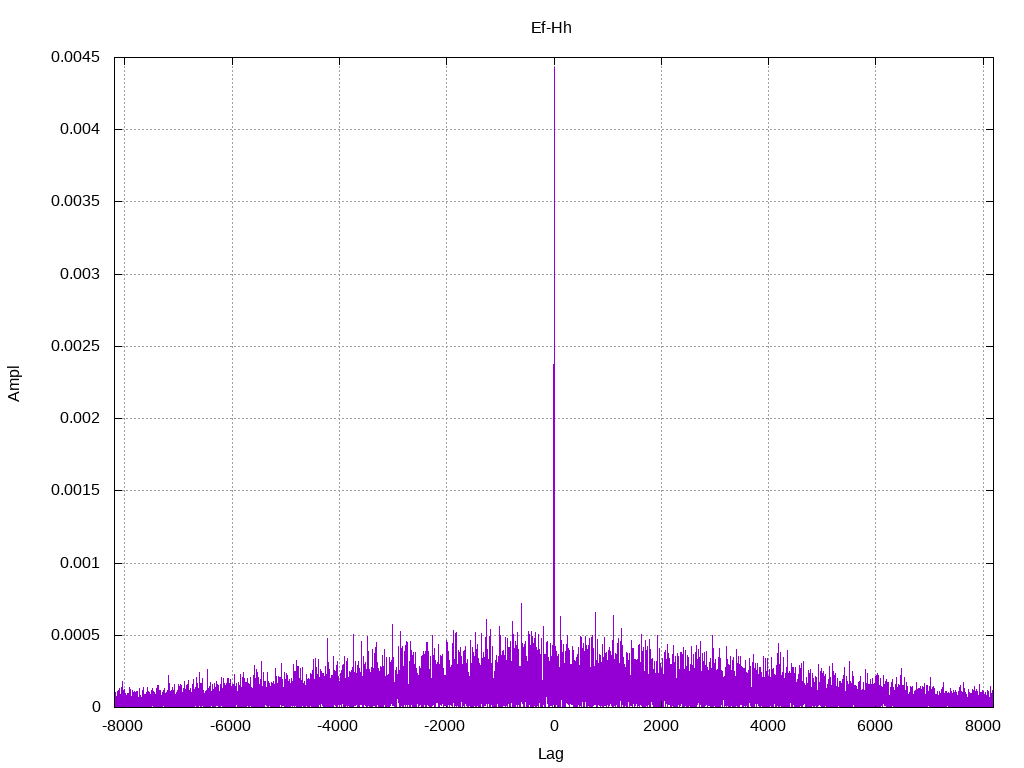1024x768 pixels.
Task: Click the y-axis label Ampl
Action: [14, 383]
